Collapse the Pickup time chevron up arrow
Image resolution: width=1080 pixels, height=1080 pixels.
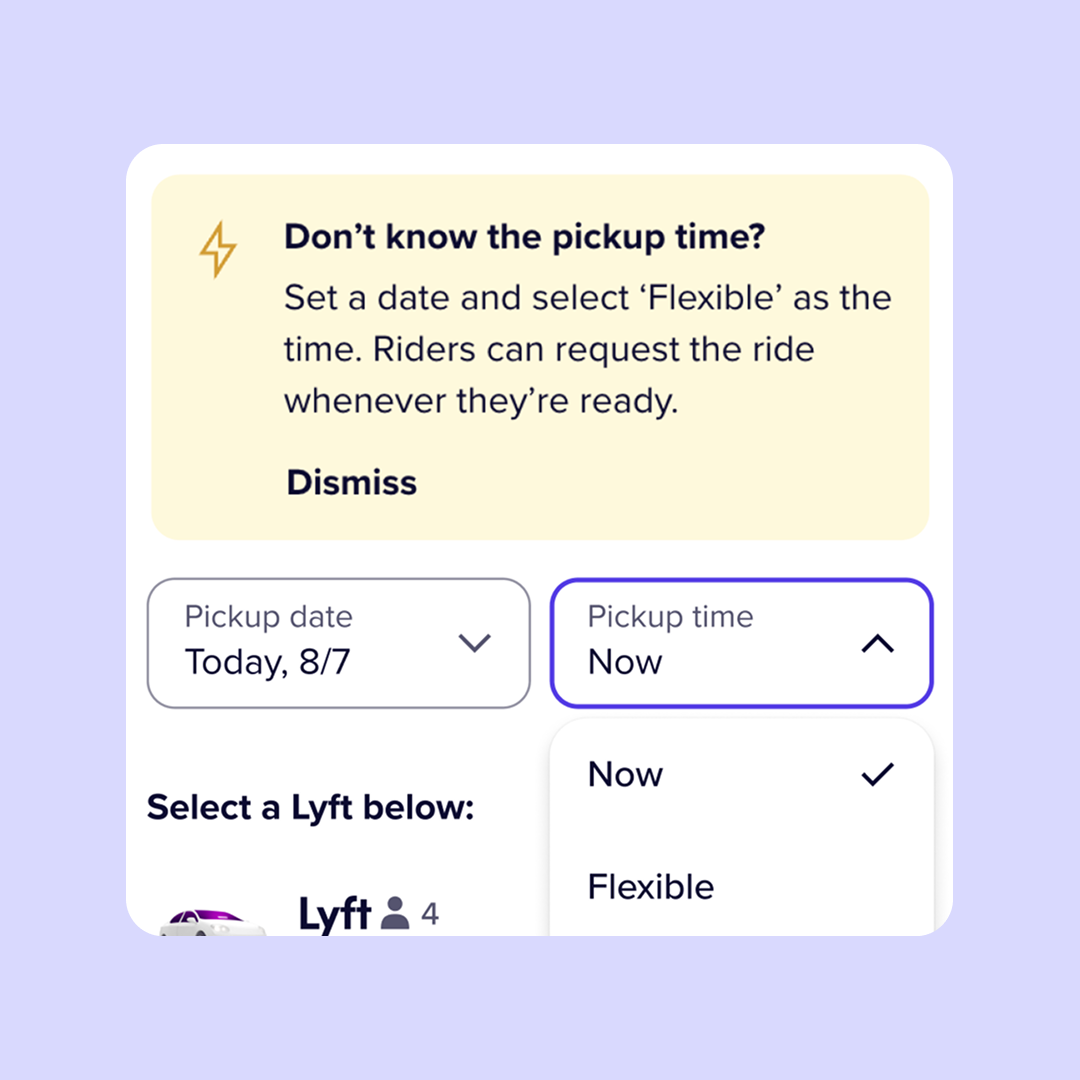click(x=877, y=645)
